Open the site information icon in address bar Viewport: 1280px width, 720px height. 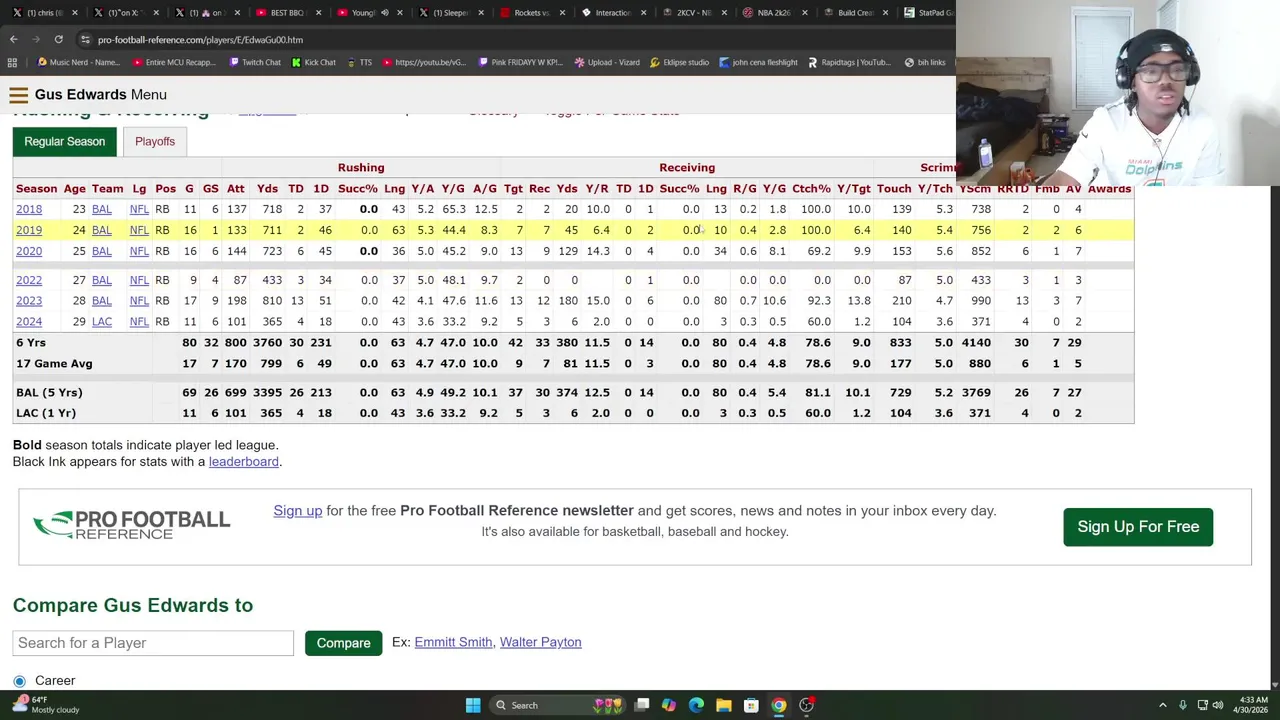coord(85,39)
